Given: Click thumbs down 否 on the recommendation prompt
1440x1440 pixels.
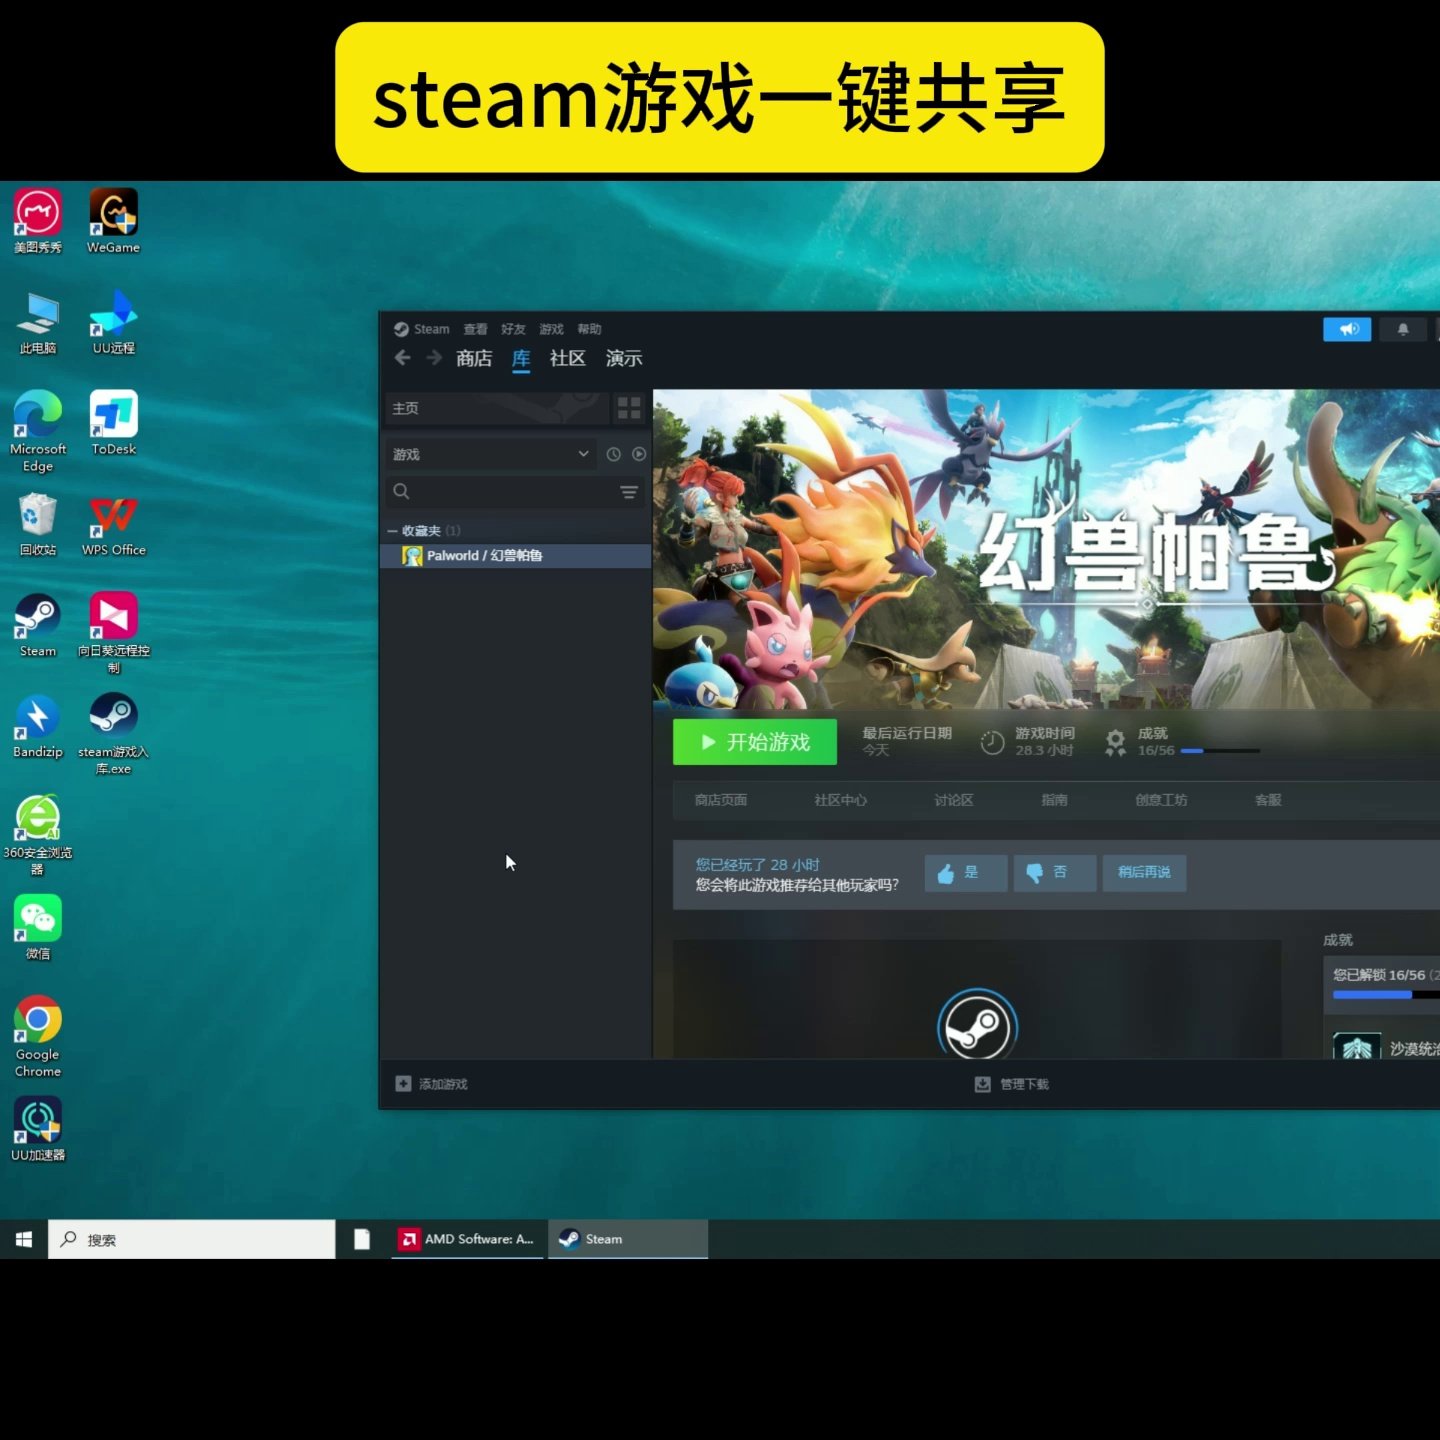Looking at the screenshot, I should tap(1053, 873).
